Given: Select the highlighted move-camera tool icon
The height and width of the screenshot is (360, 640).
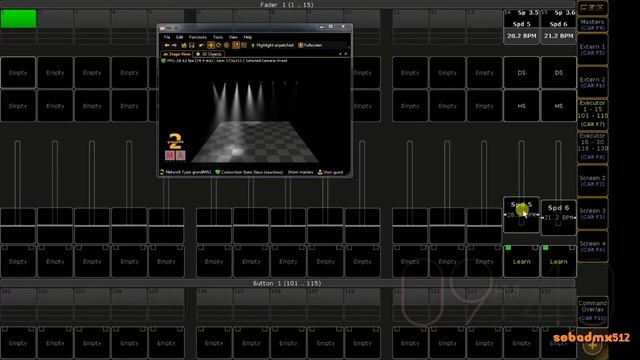Looking at the screenshot, I should point(211,45).
